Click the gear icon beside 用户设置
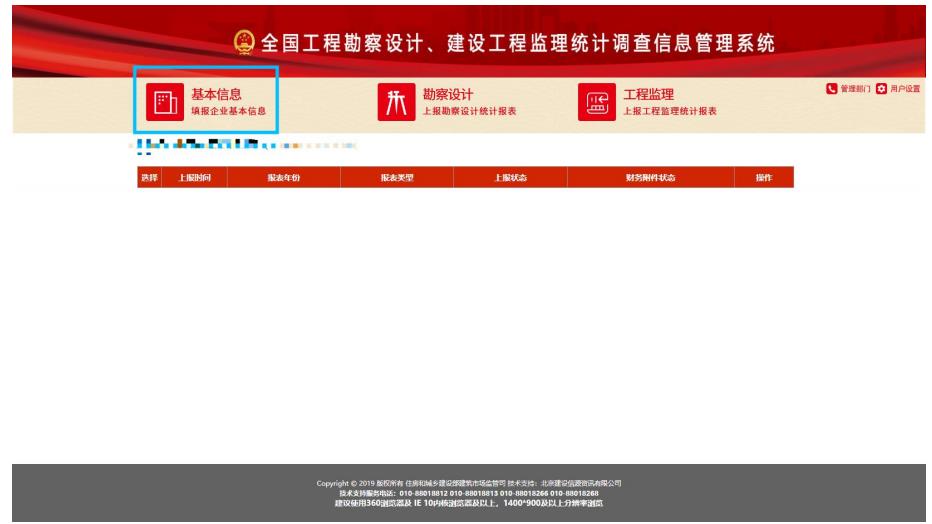 tap(880, 89)
